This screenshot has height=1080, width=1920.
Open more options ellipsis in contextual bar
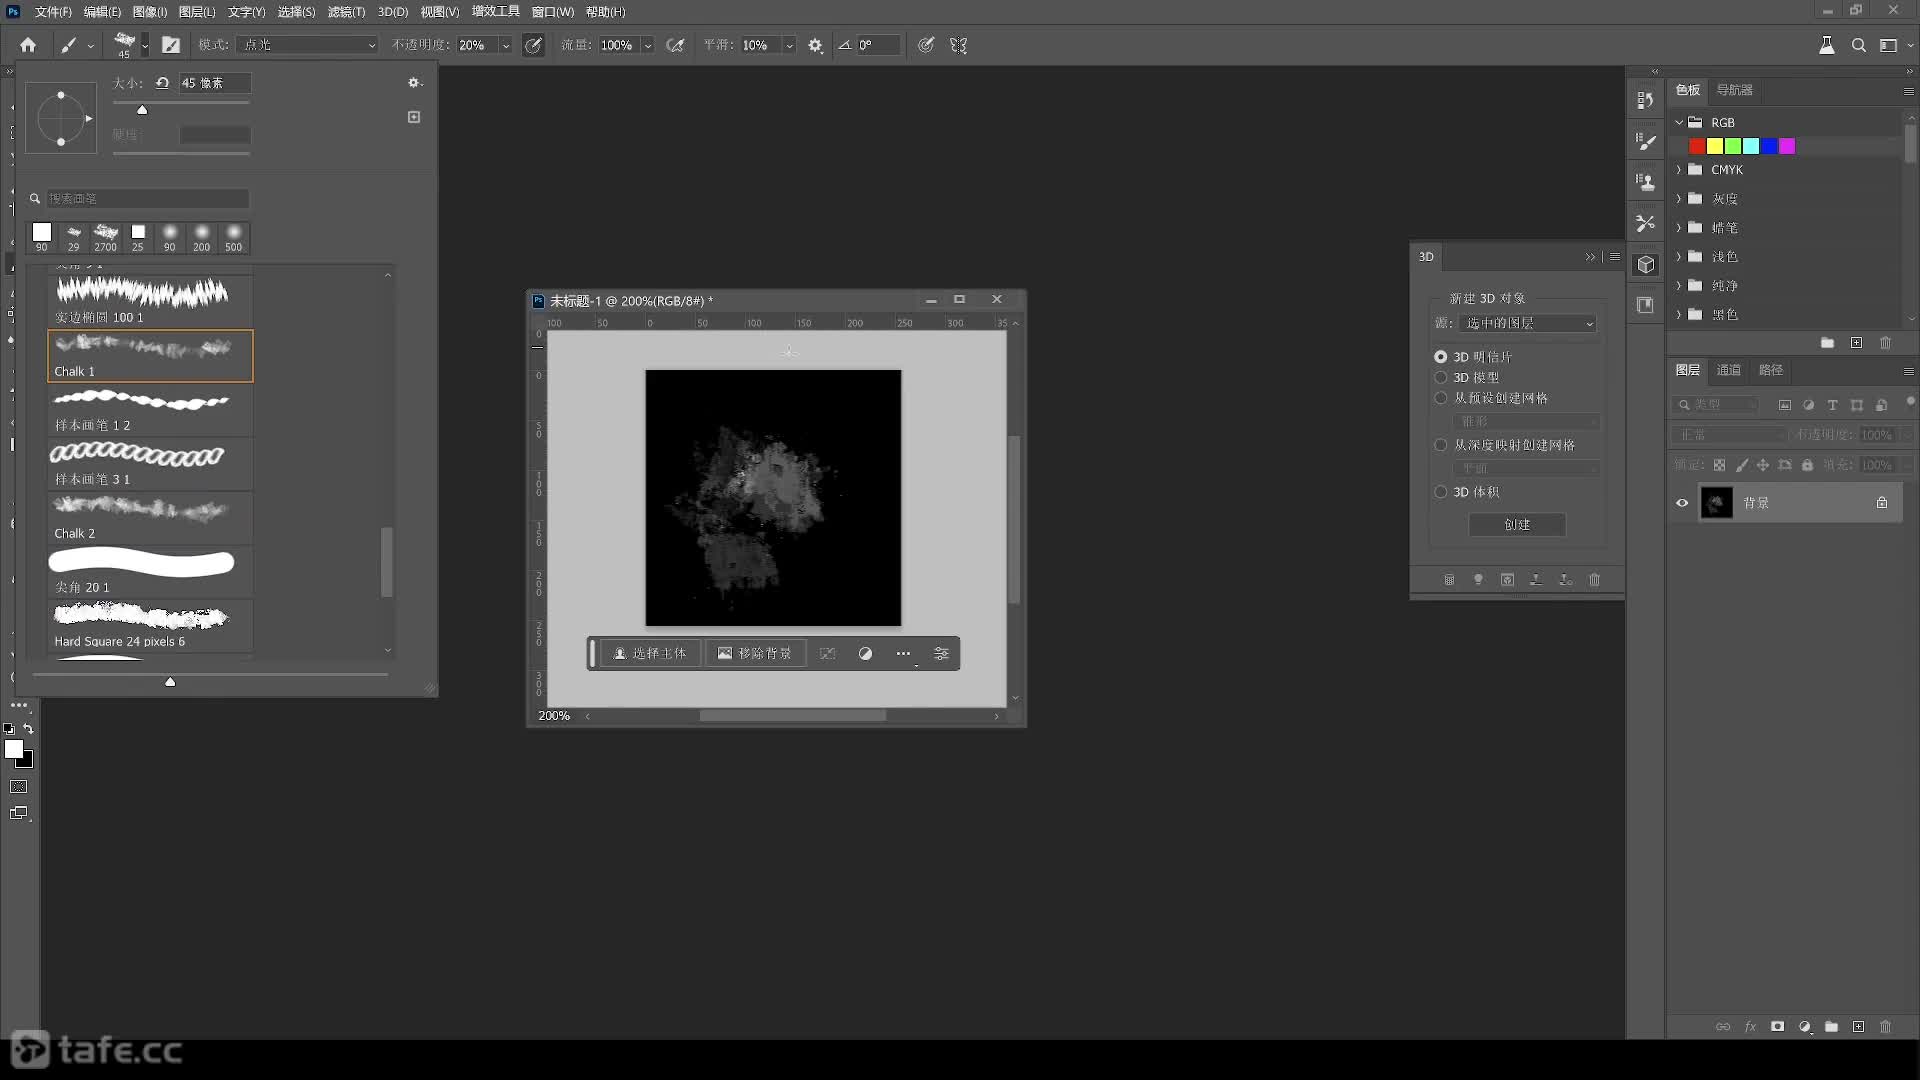[903, 653]
